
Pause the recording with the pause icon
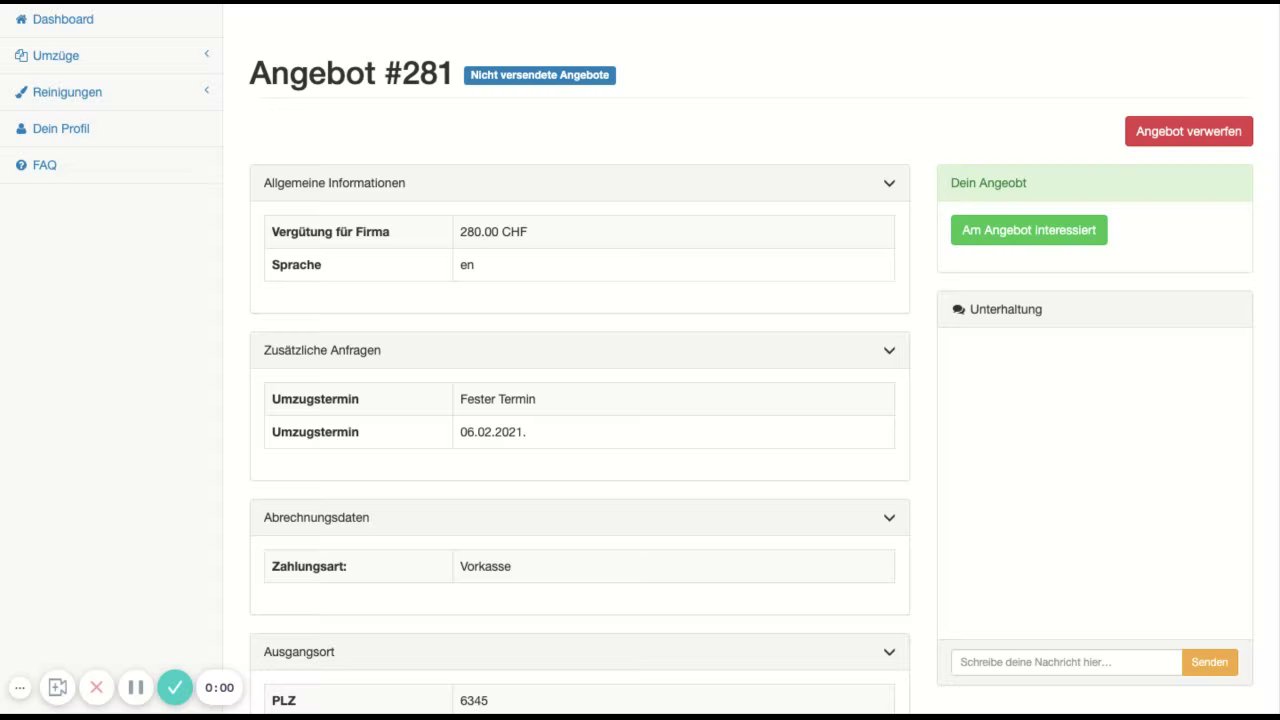click(136, 687)
